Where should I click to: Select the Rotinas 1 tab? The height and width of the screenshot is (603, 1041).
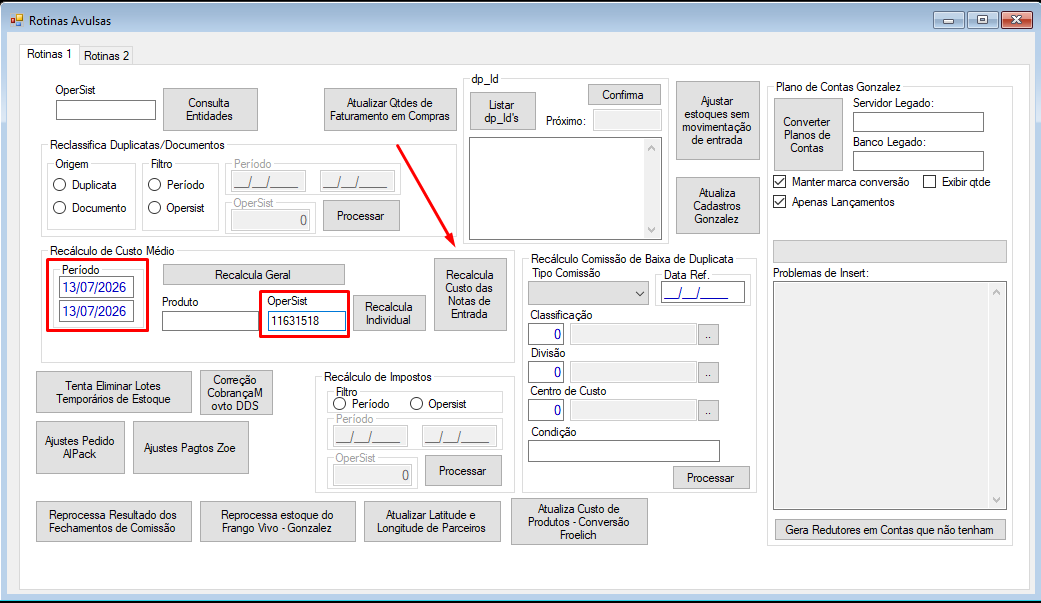49,54
